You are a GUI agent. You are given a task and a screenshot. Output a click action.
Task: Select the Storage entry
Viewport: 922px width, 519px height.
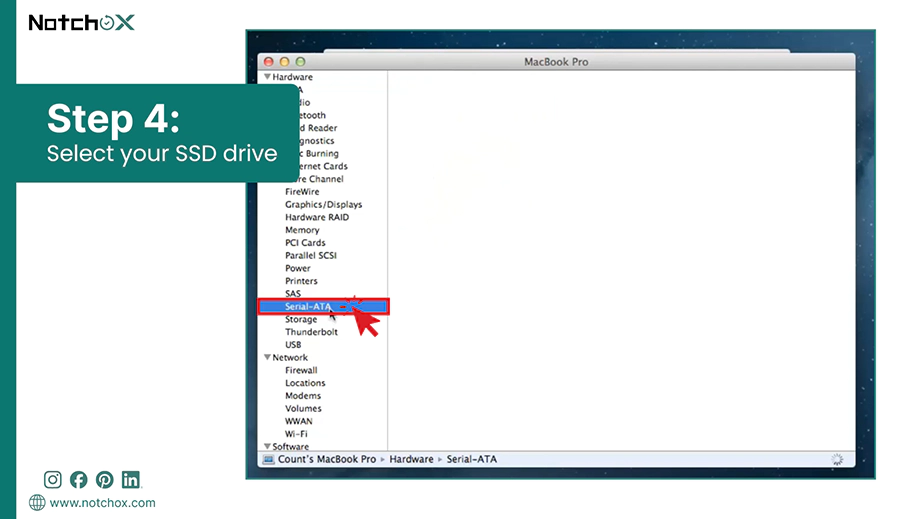pos(301,319)
